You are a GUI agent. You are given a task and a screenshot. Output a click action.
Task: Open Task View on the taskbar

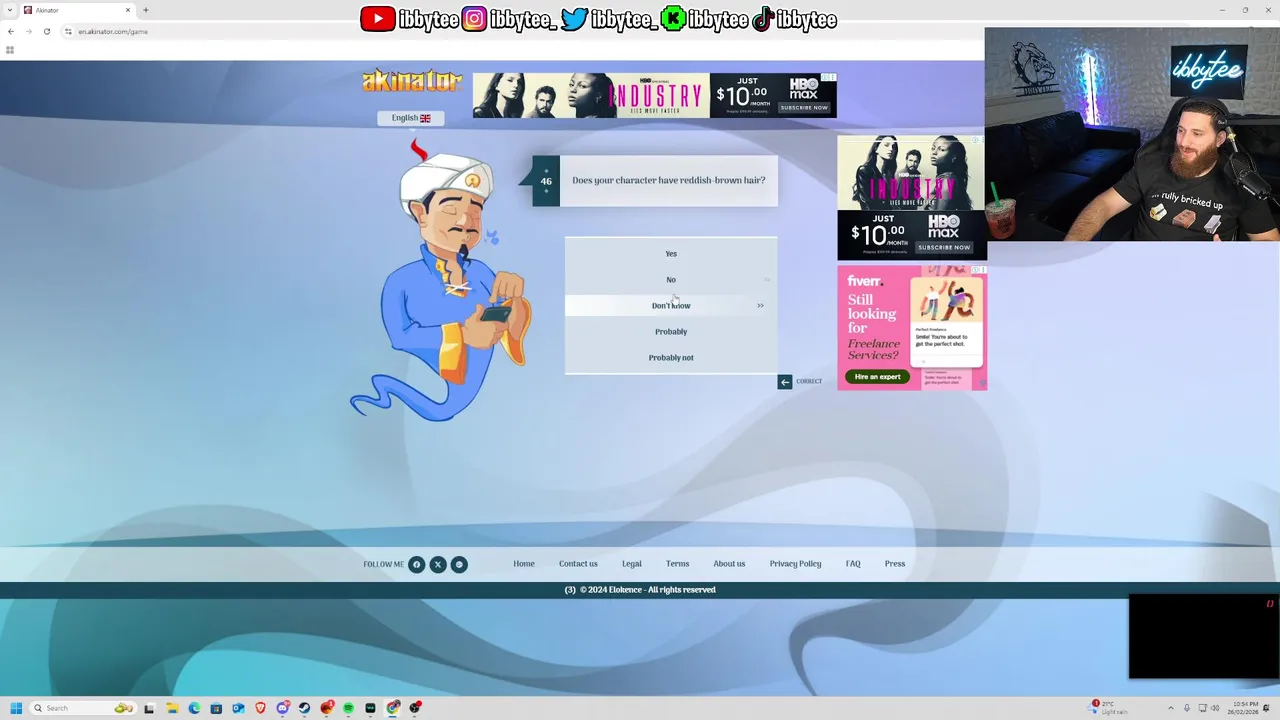pyautogui.click(x=149, y=708)
